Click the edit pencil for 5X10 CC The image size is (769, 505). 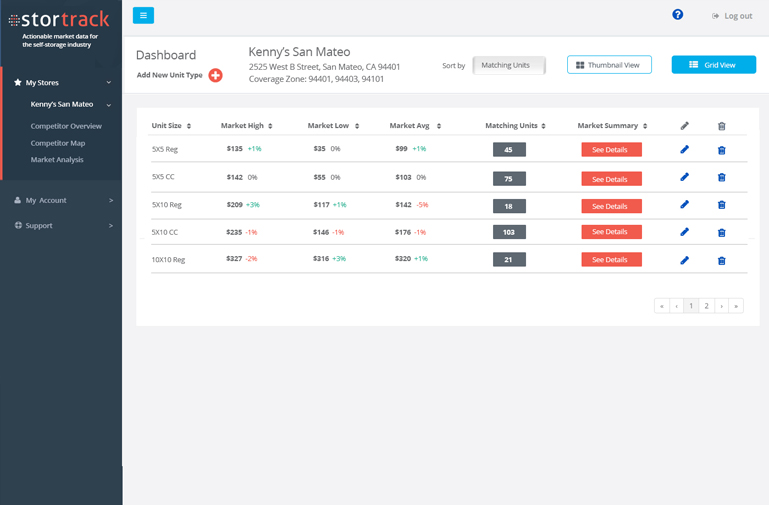[x=684, y=232]
